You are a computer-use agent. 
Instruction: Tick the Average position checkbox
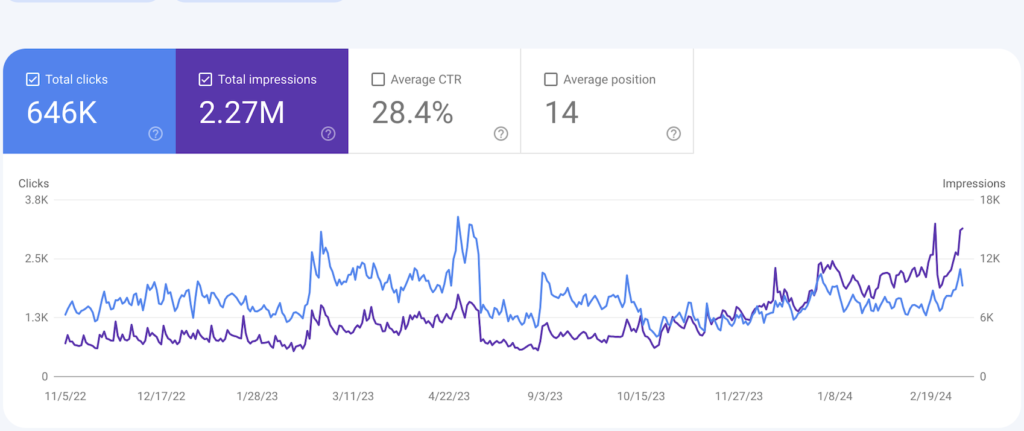pyautogui.click(x=551, y=79)
